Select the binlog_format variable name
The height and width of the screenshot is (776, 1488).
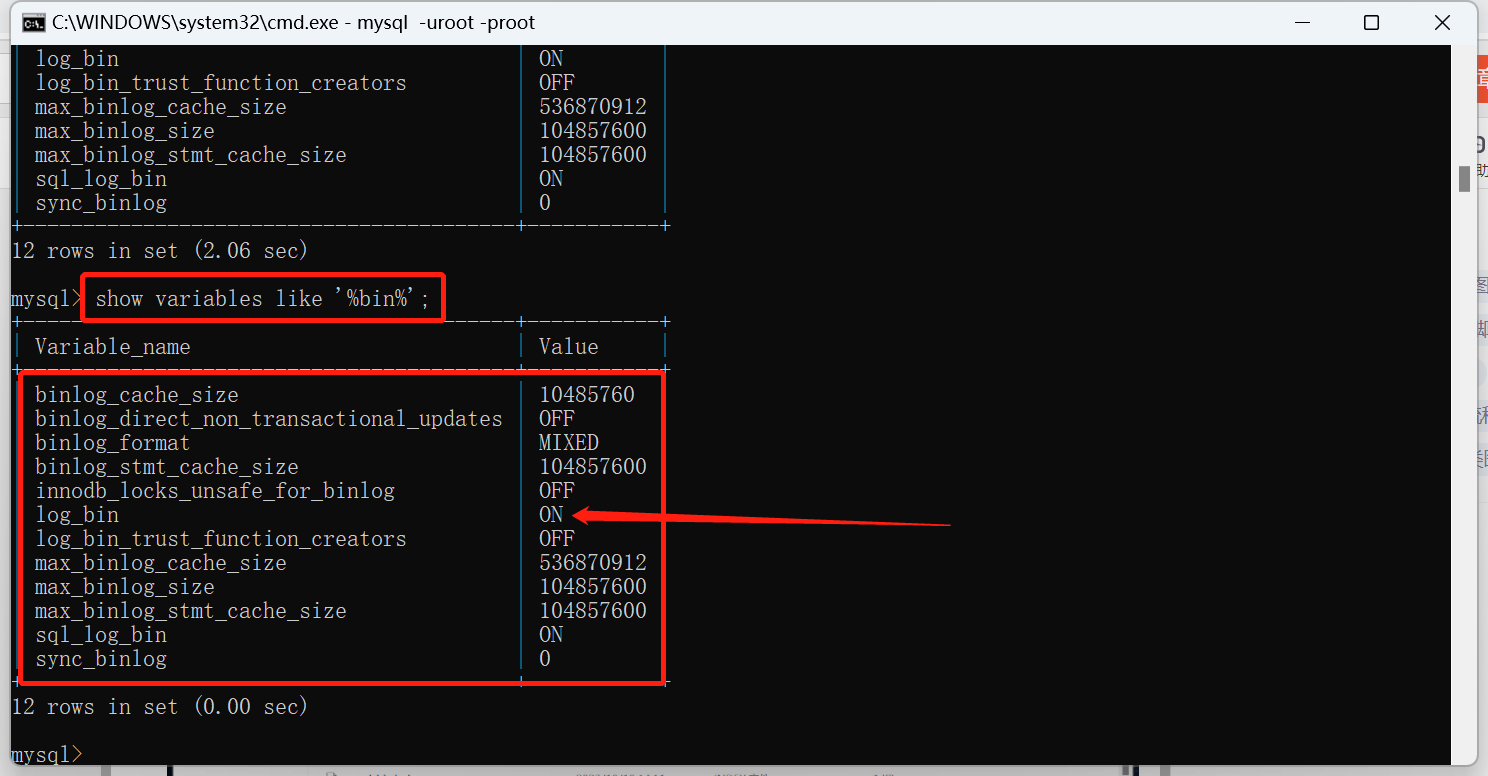coord(112,443)
